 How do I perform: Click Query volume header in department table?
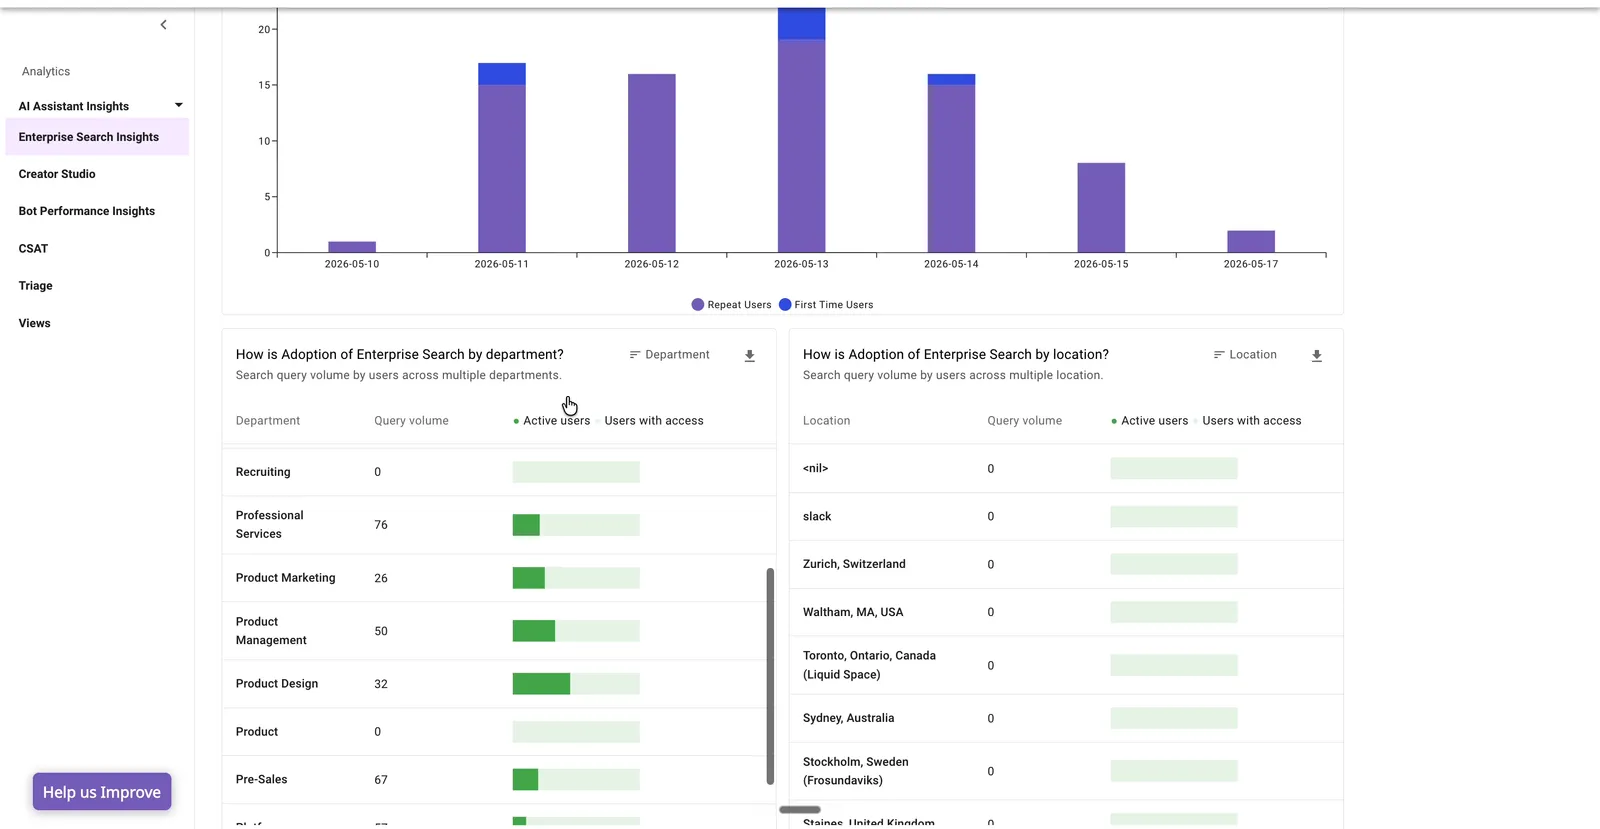click(411, 421)
